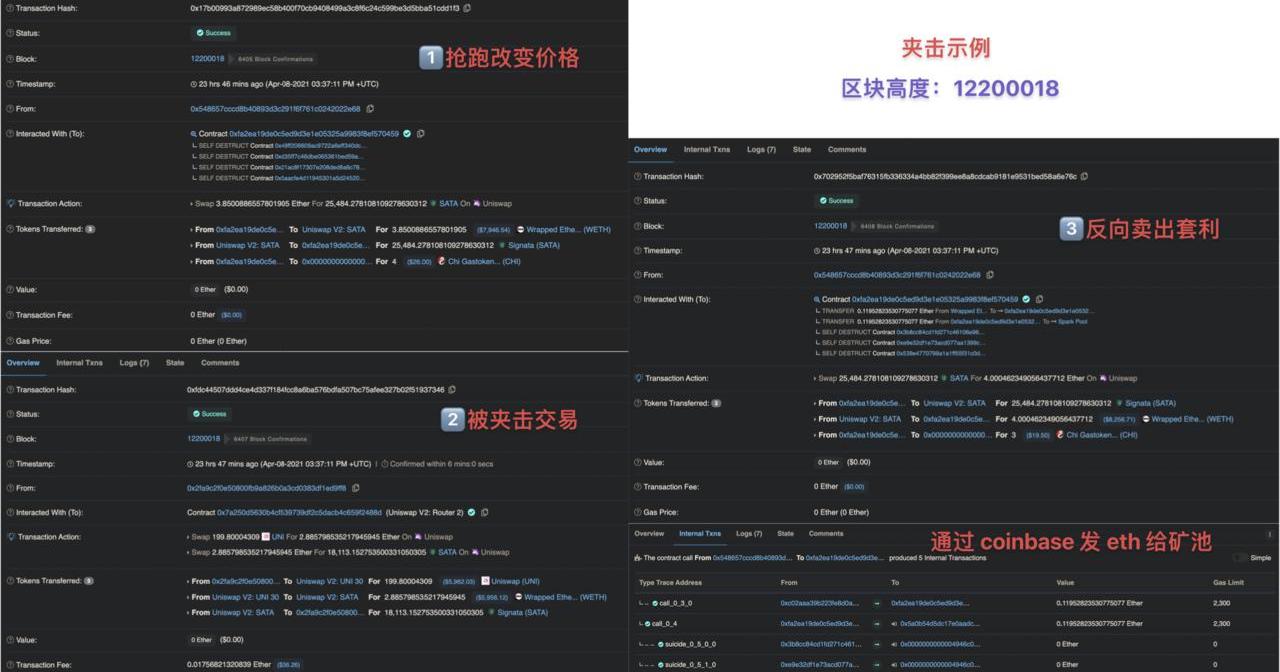The width and height of the screenshot is (1280, 672).
Task: Click the Timestamp help icon in the top-left transaction
Action: coord(10,84)
